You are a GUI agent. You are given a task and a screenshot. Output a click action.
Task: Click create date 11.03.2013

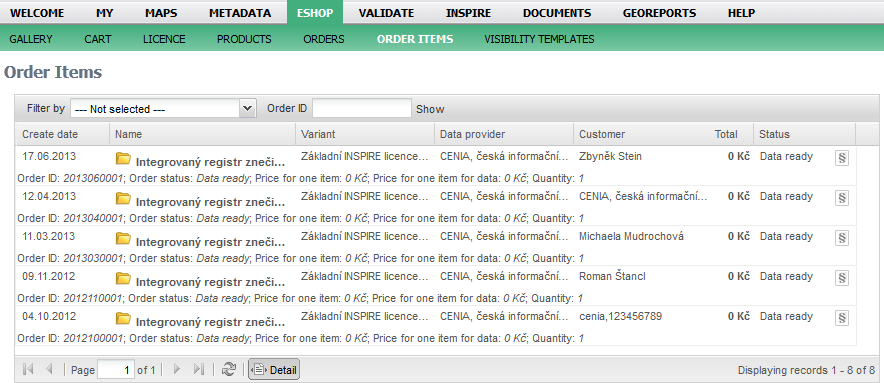49,236
